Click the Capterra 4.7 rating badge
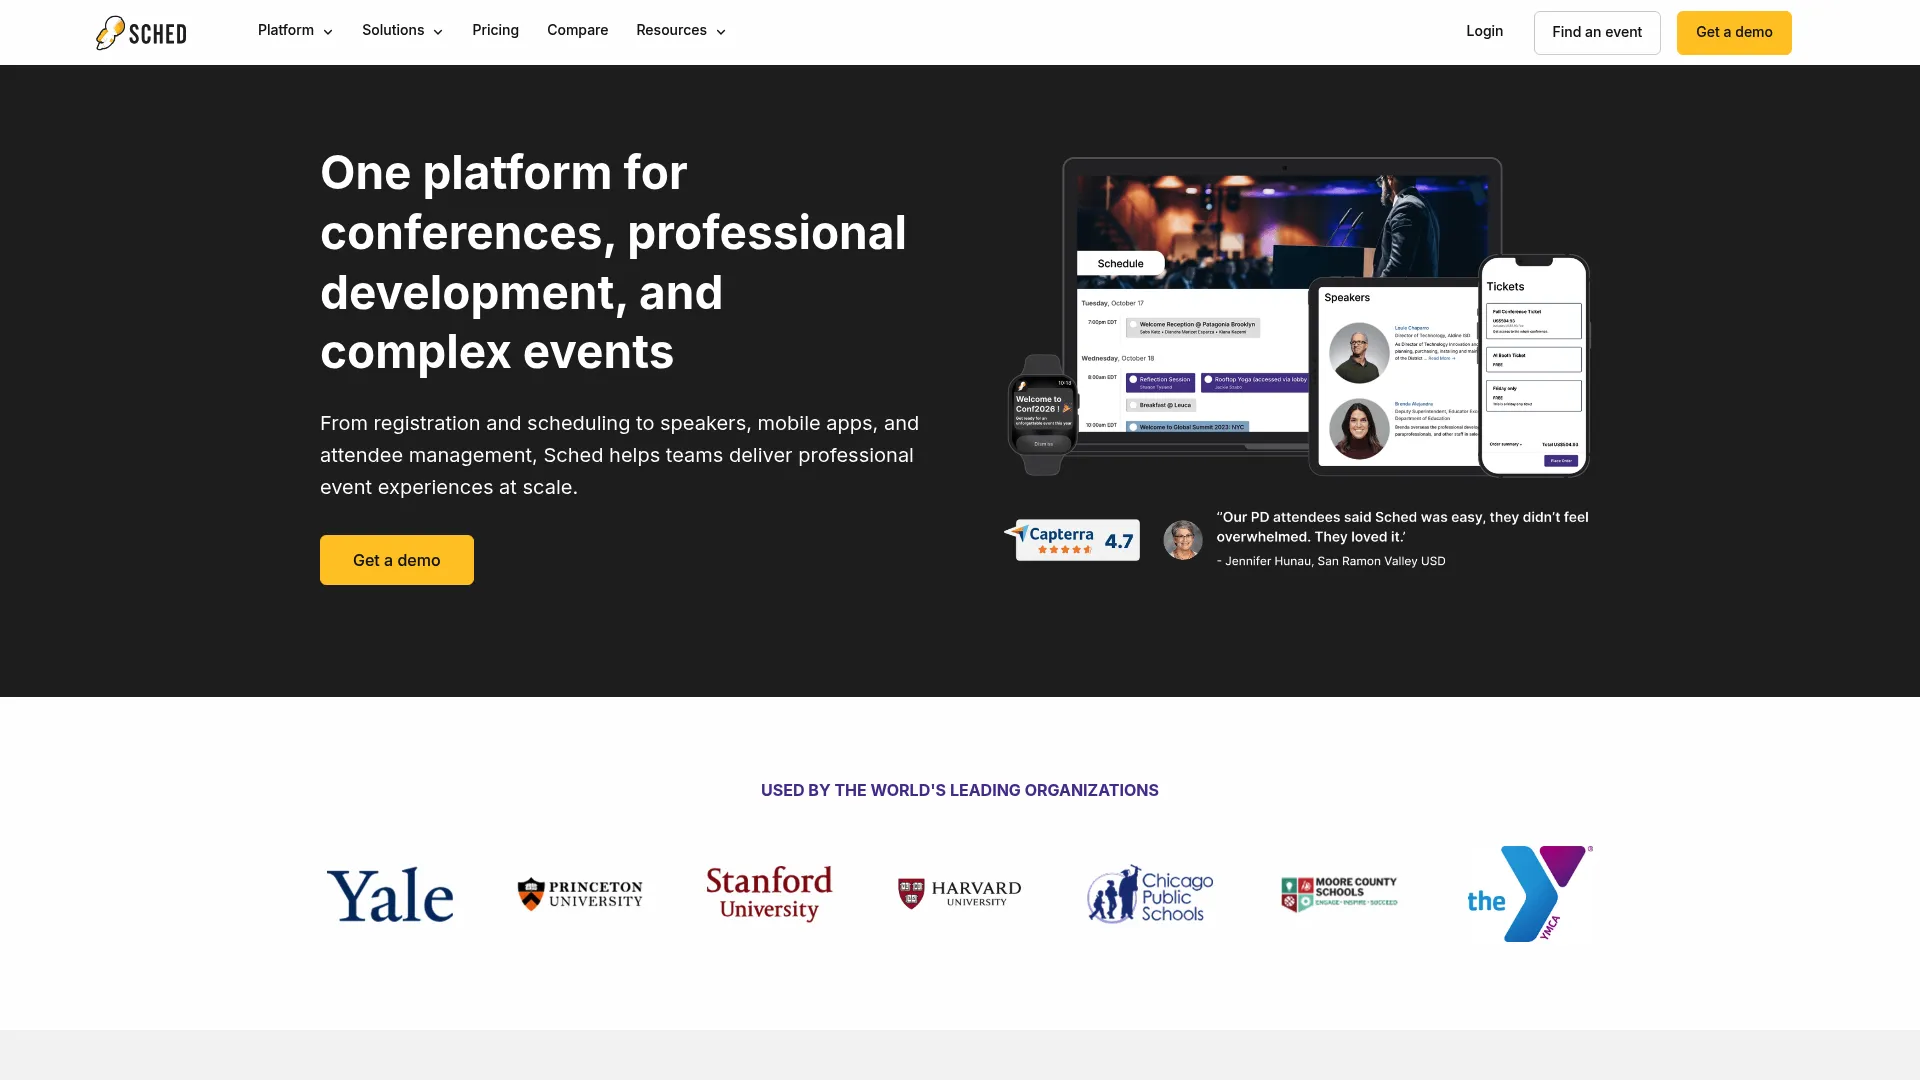 1073,540
